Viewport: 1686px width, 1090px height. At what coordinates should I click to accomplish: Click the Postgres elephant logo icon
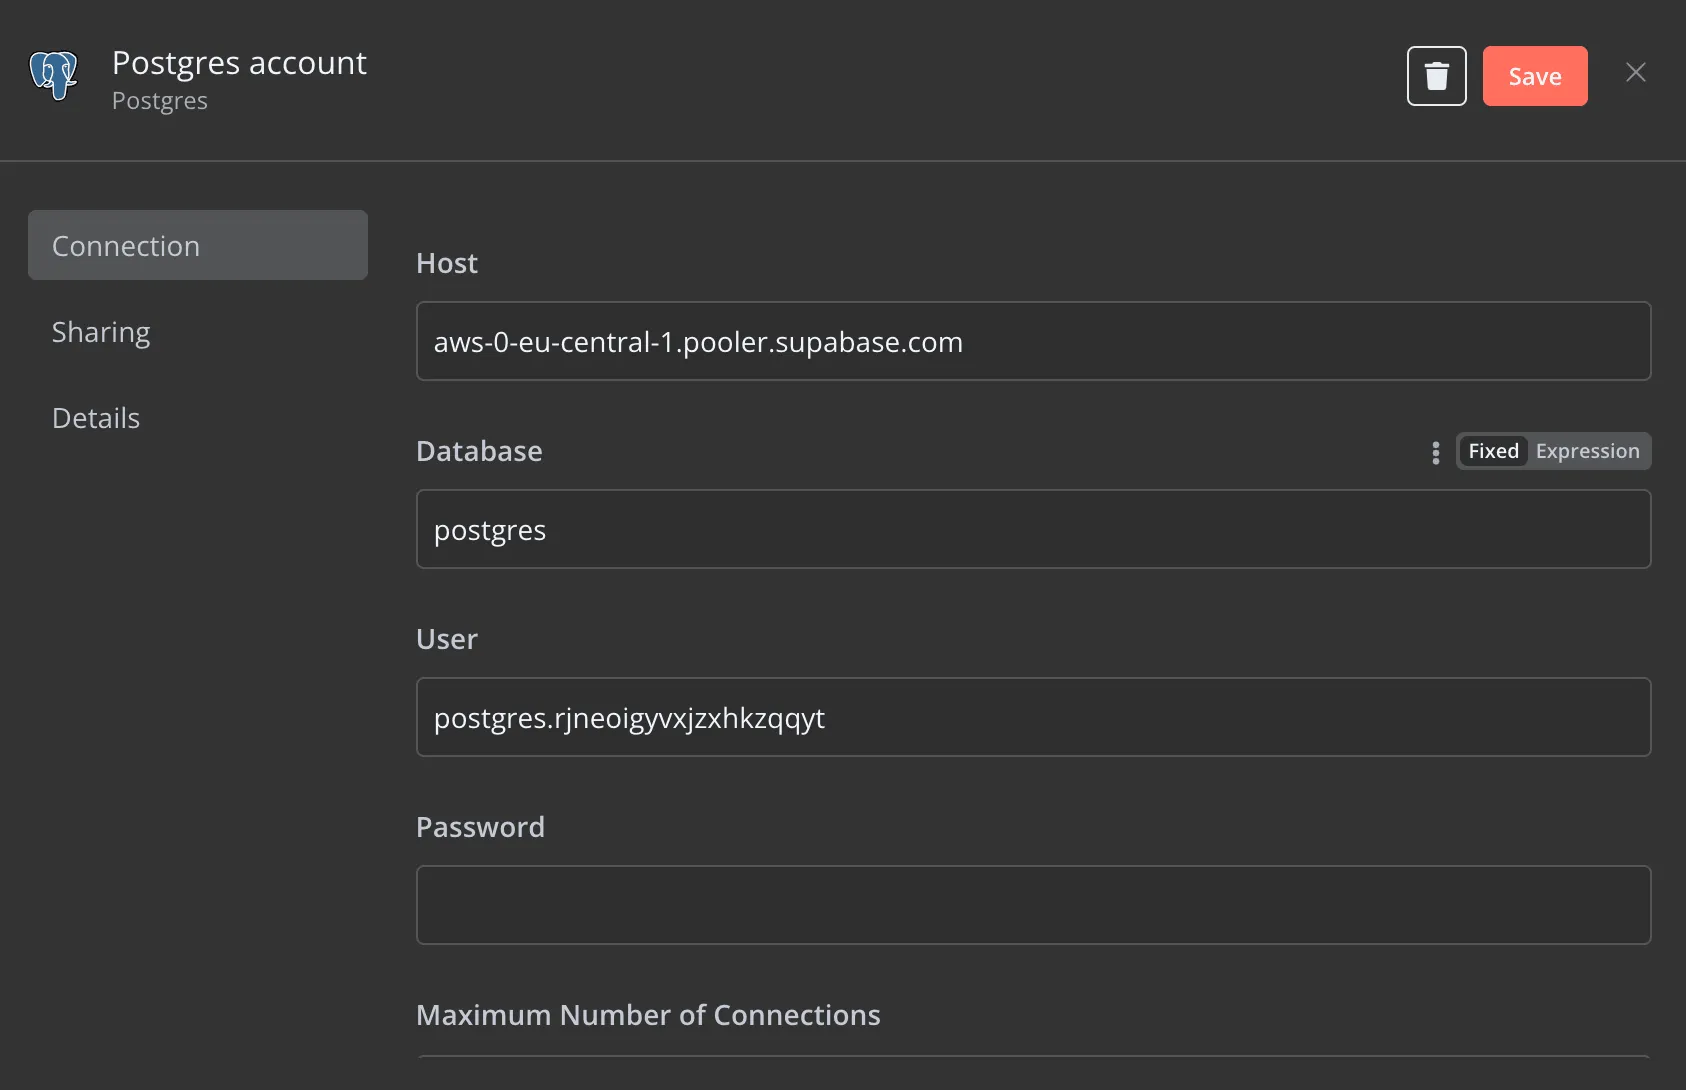point(54,76)
